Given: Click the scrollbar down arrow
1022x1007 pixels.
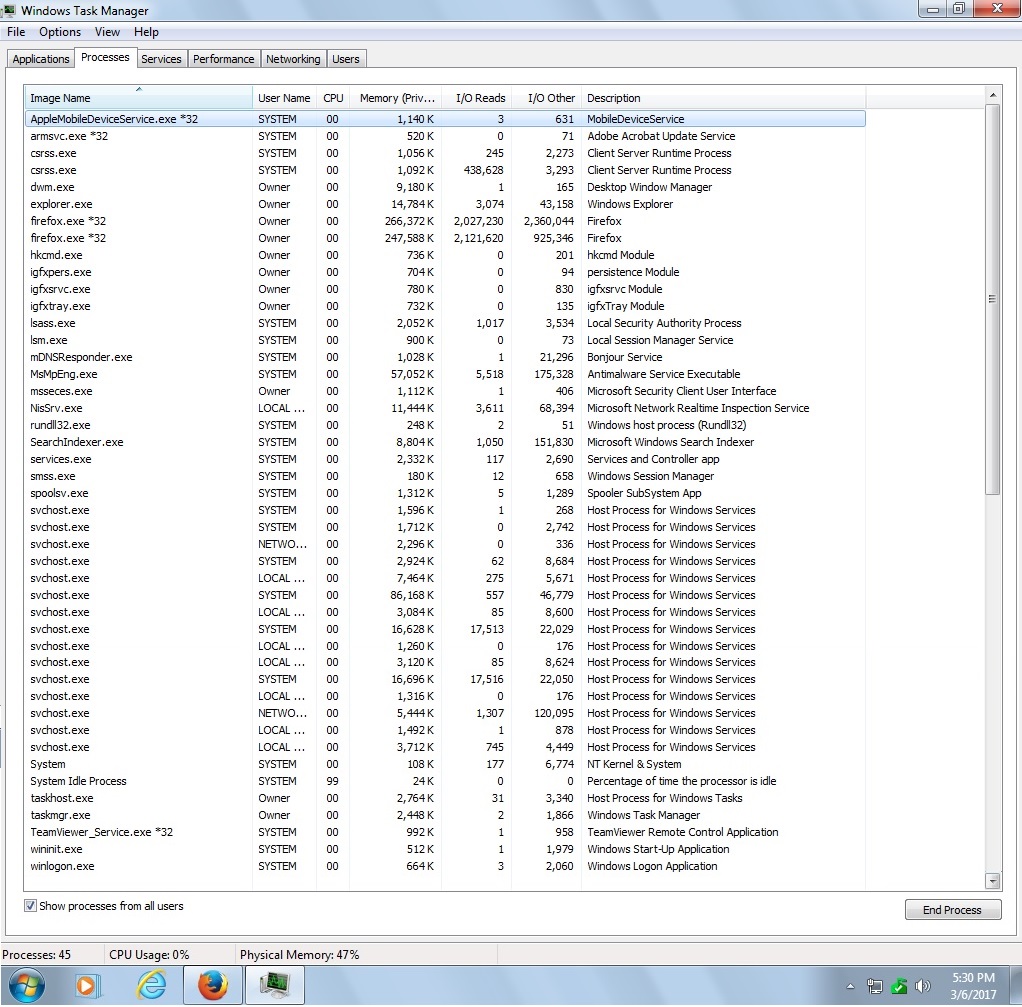Looking at the screenshot, I should [x=993, y=881].
